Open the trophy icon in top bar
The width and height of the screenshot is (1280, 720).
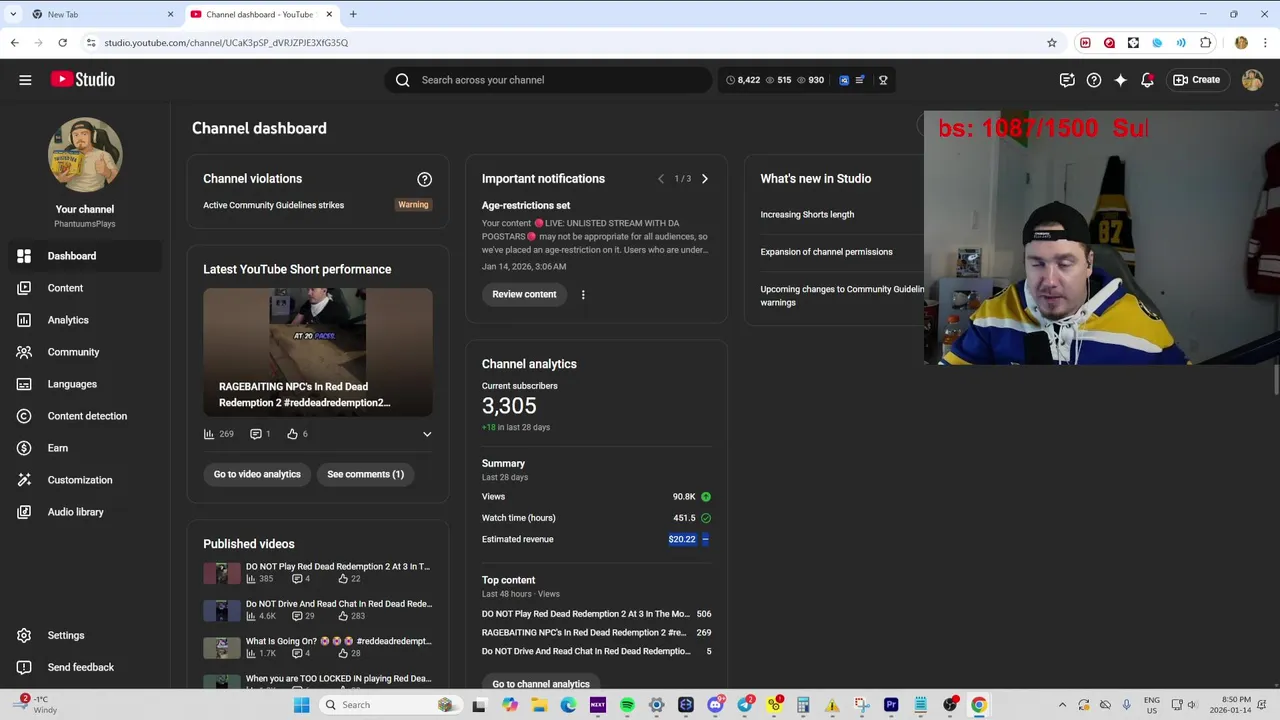tap(883, 80)
